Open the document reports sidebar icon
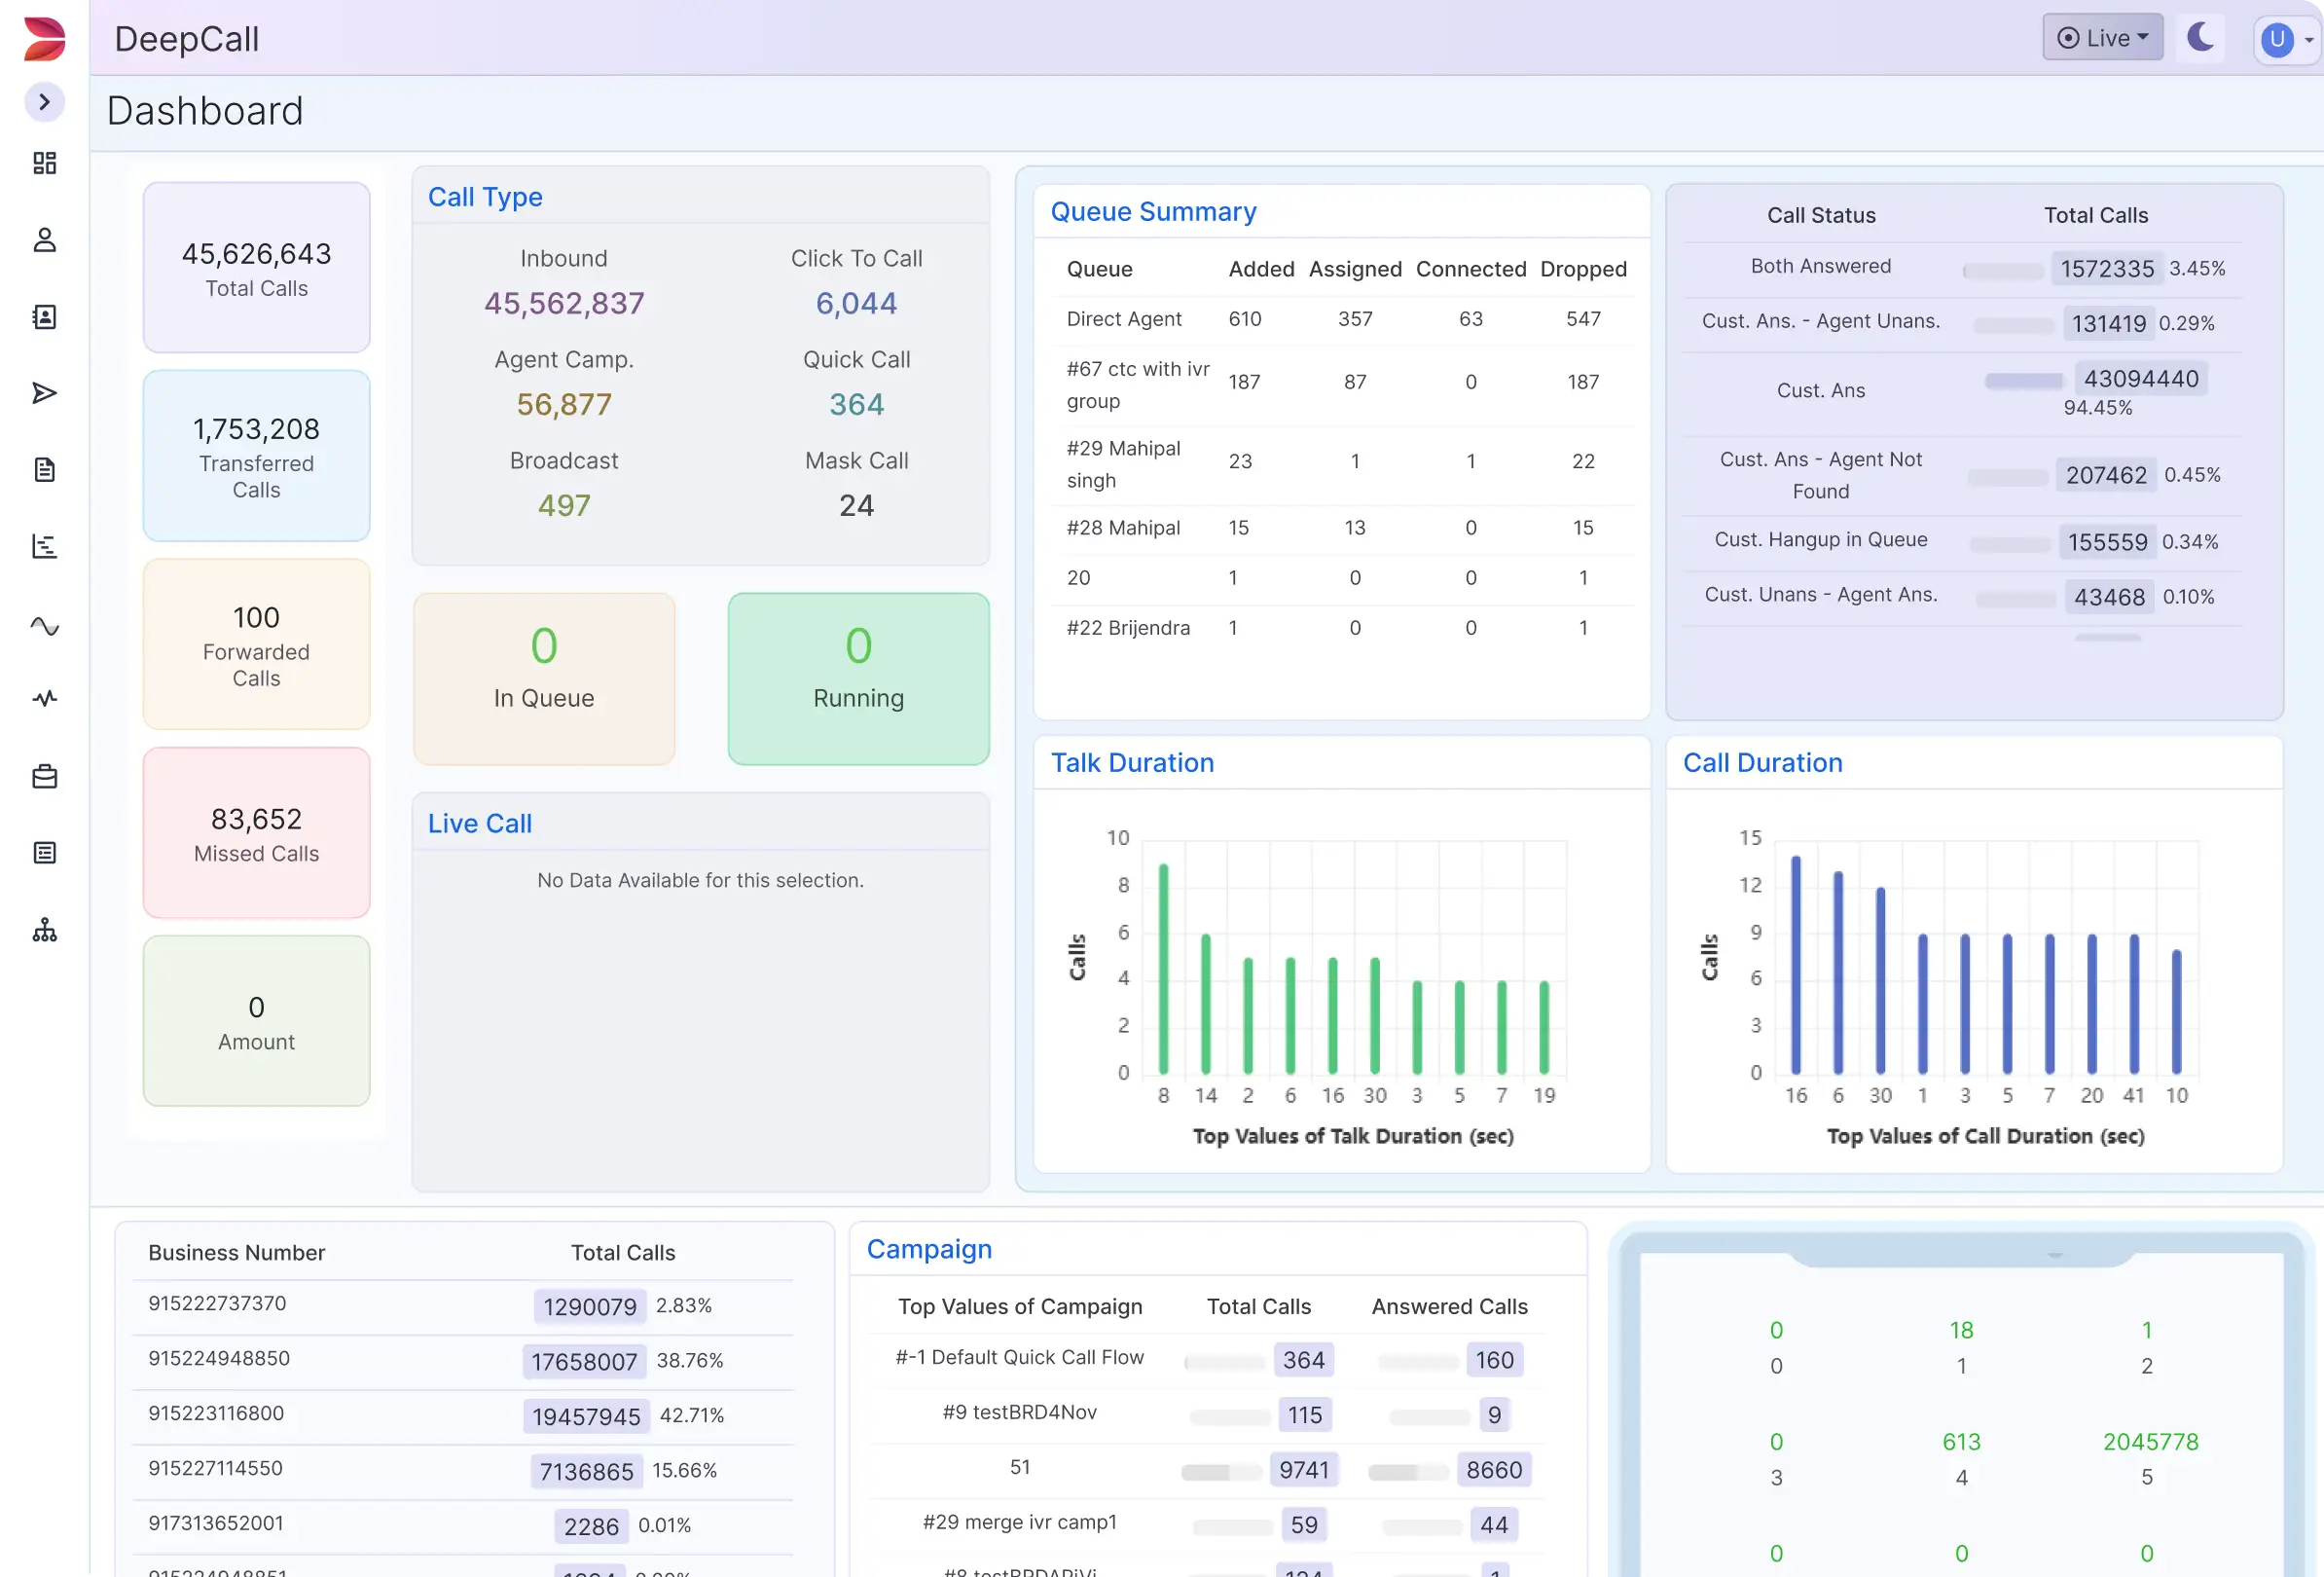Image resolution: width=2324 pixels, height=1577 pixels. (44, 470)
